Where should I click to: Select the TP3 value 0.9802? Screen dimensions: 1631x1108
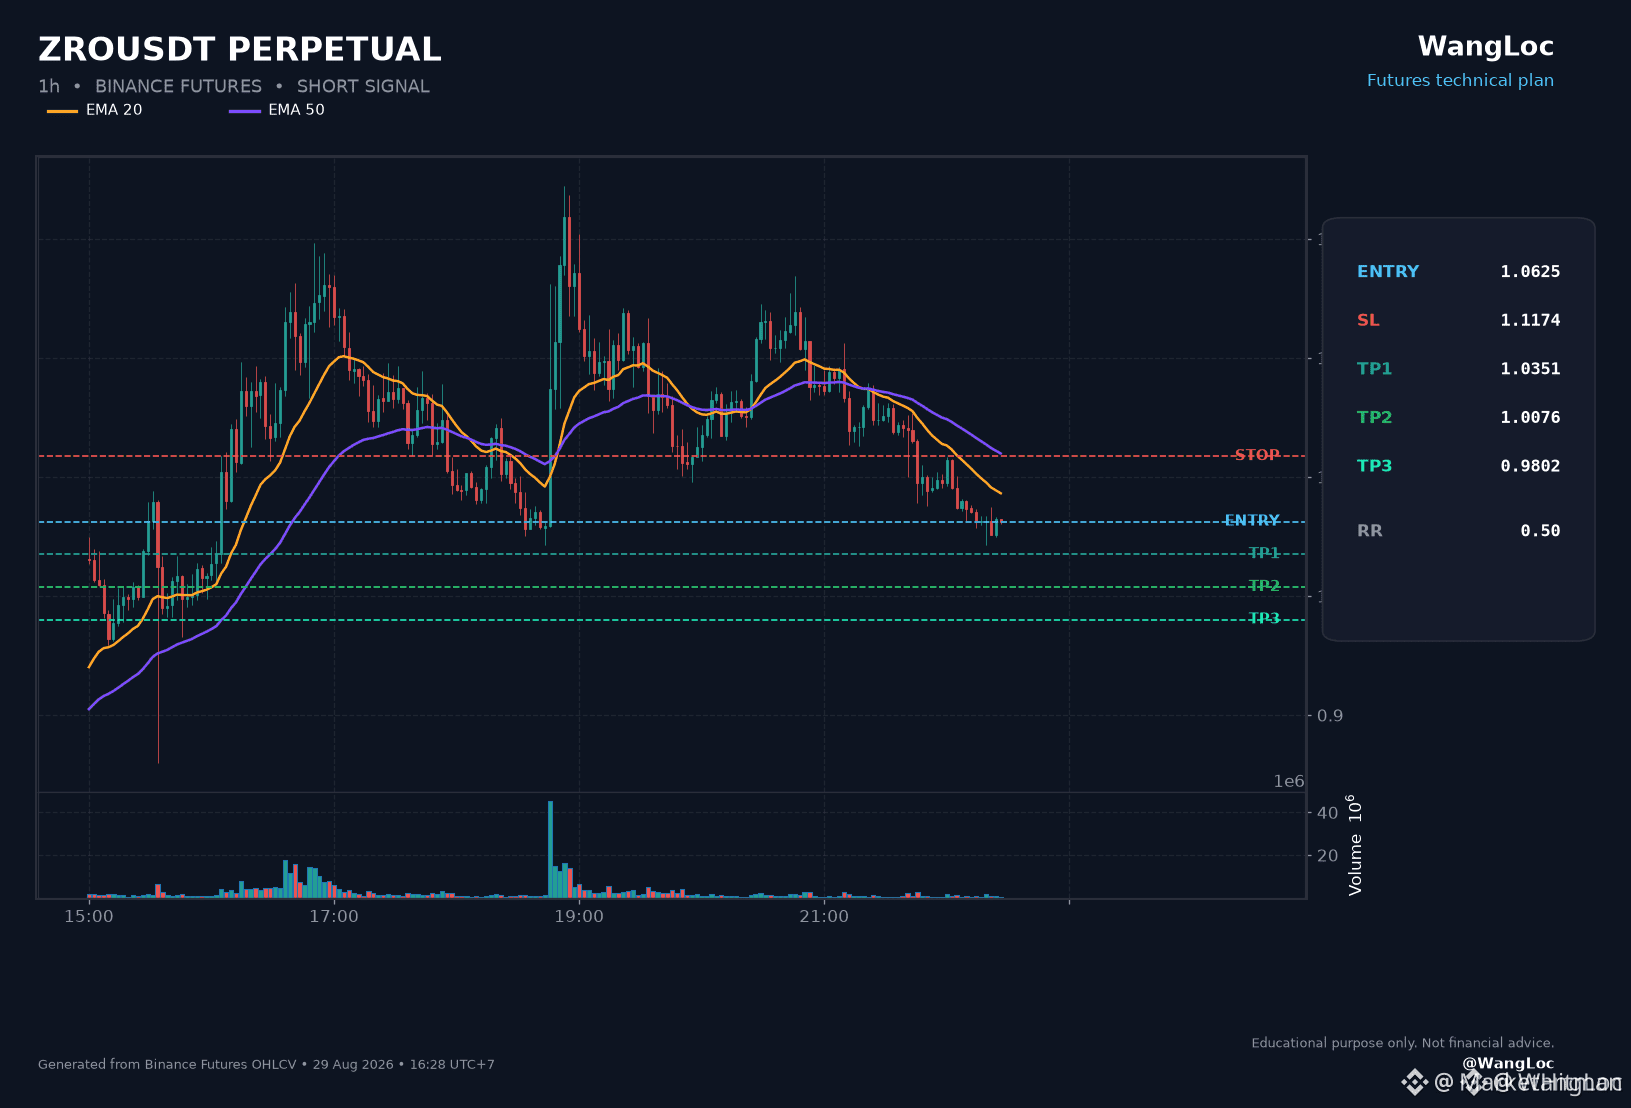[1530, 466]
